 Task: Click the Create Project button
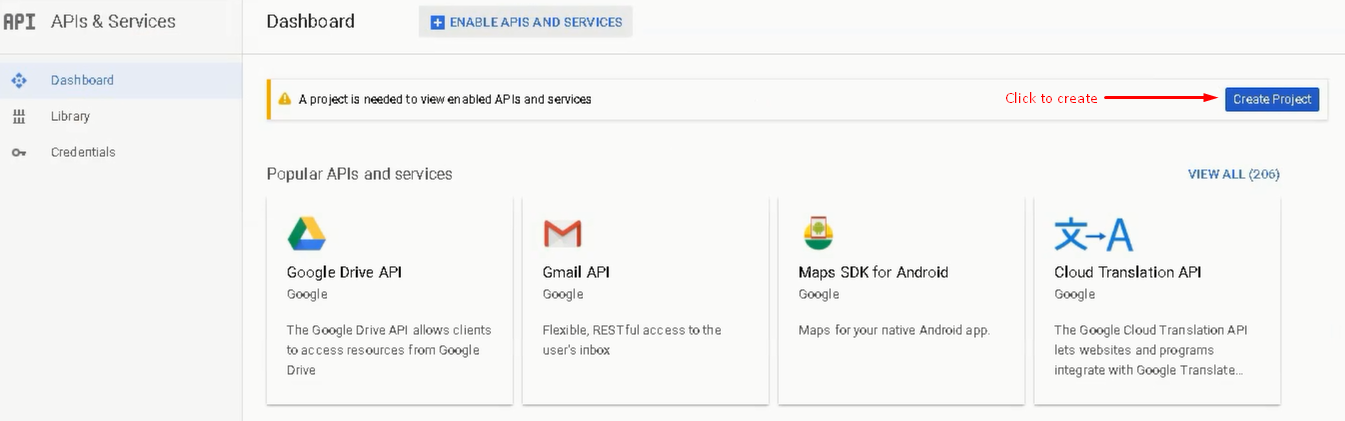(x=1272, y=99)
